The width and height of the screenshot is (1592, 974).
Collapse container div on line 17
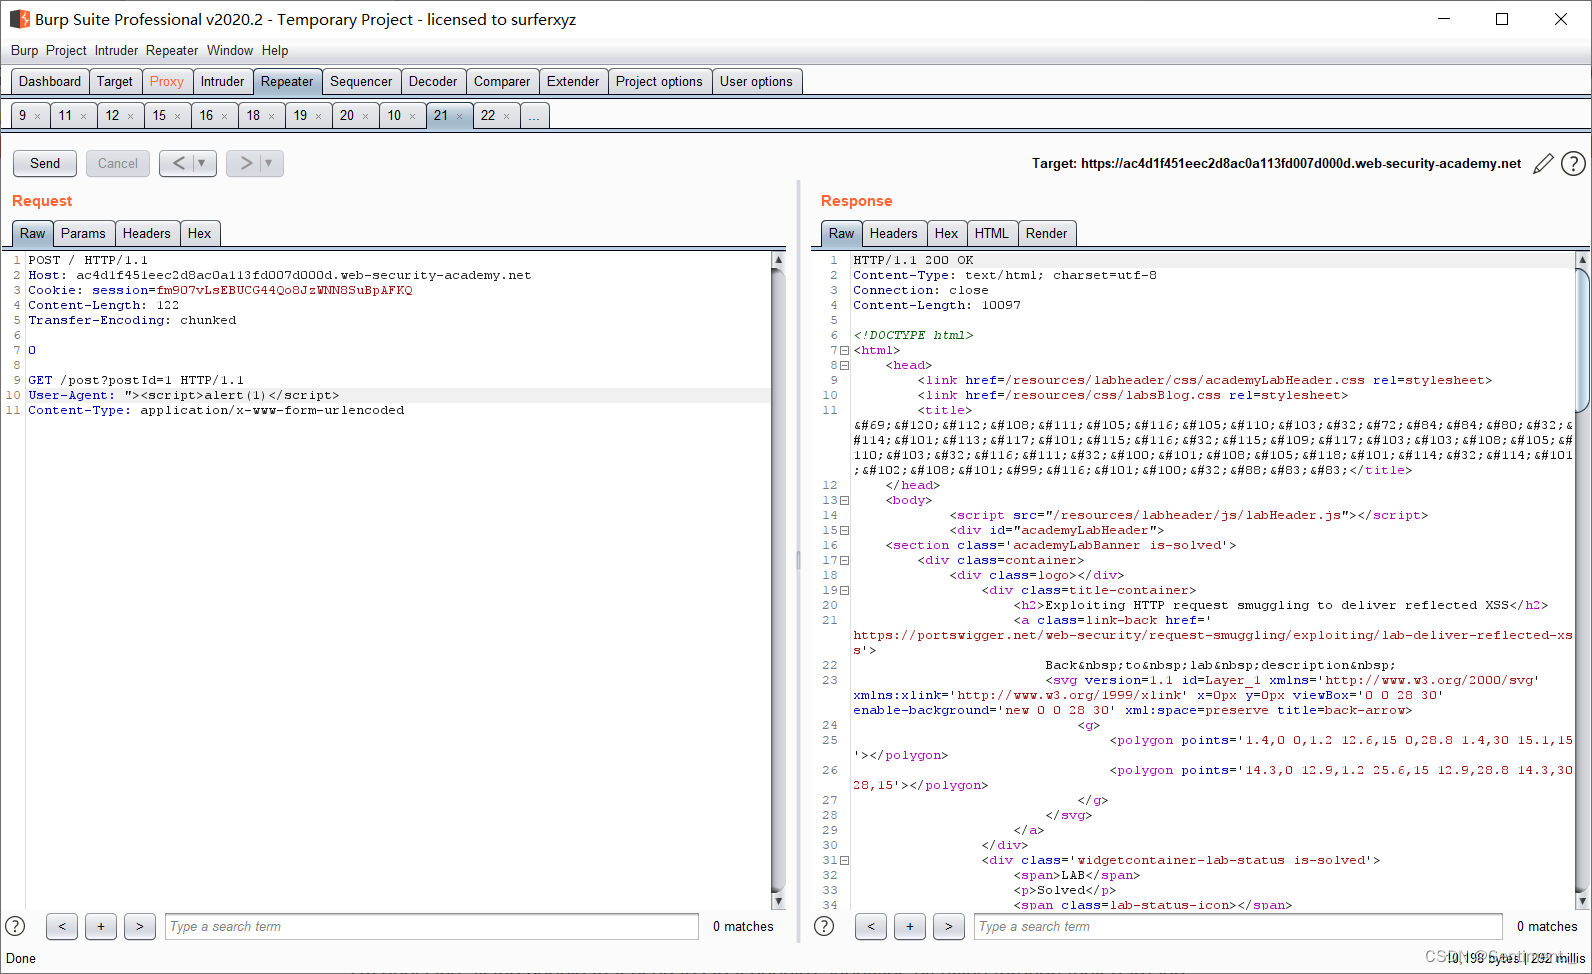point(844,560)
